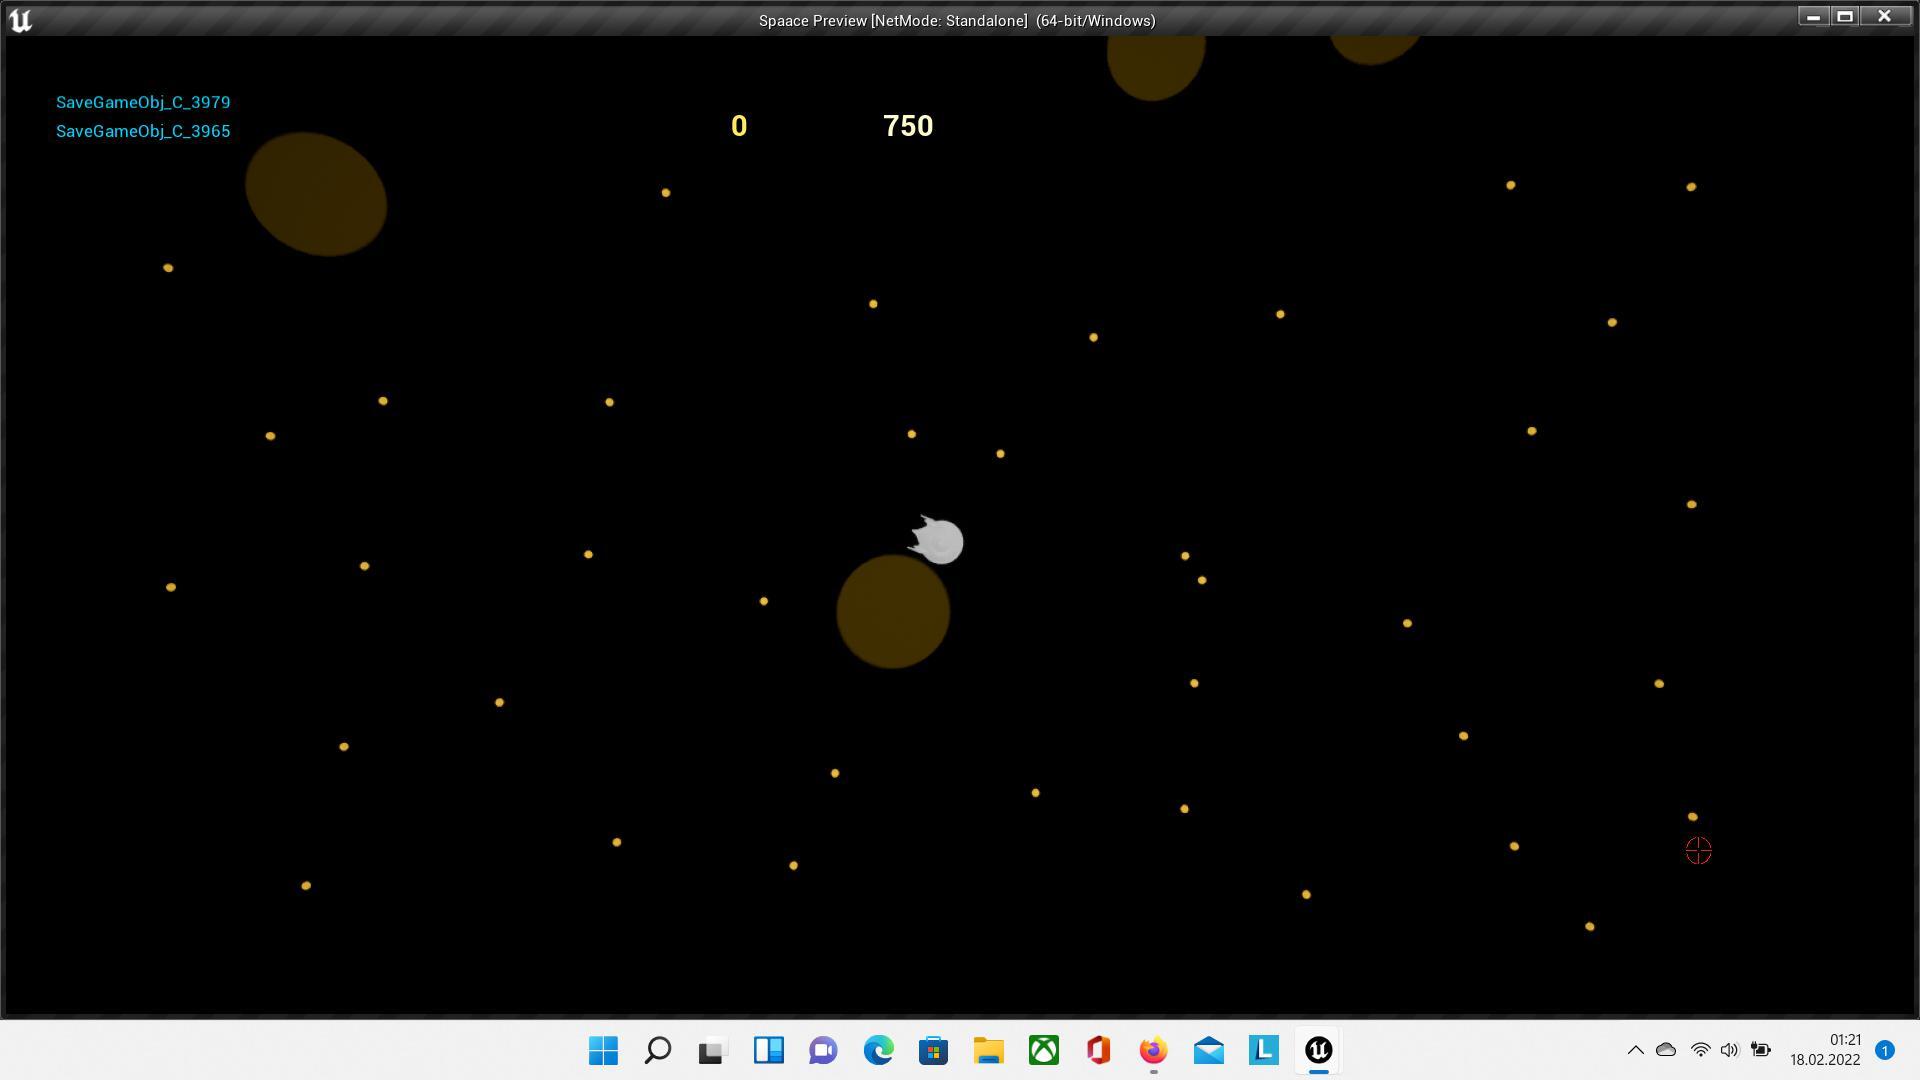Open the Xbox app
Screen dimensions: 1920x1080
[x=1042, y=1050]
